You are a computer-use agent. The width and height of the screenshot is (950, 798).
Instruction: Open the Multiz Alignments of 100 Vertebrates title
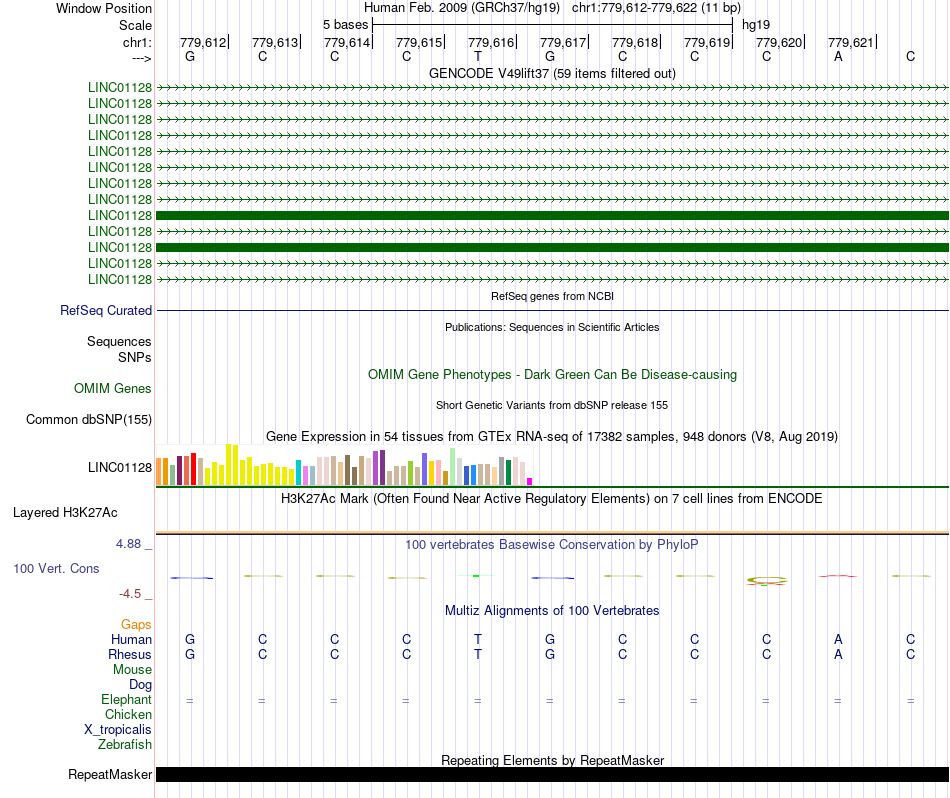[552, 610]
